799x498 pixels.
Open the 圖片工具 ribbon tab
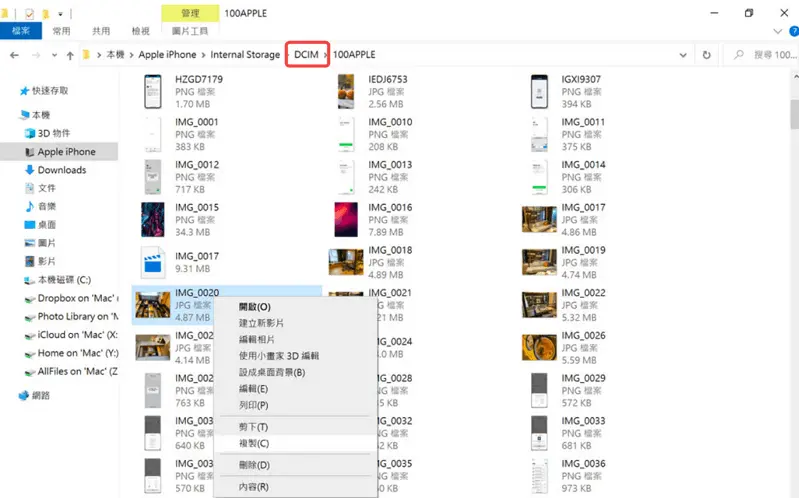(190, 31)
